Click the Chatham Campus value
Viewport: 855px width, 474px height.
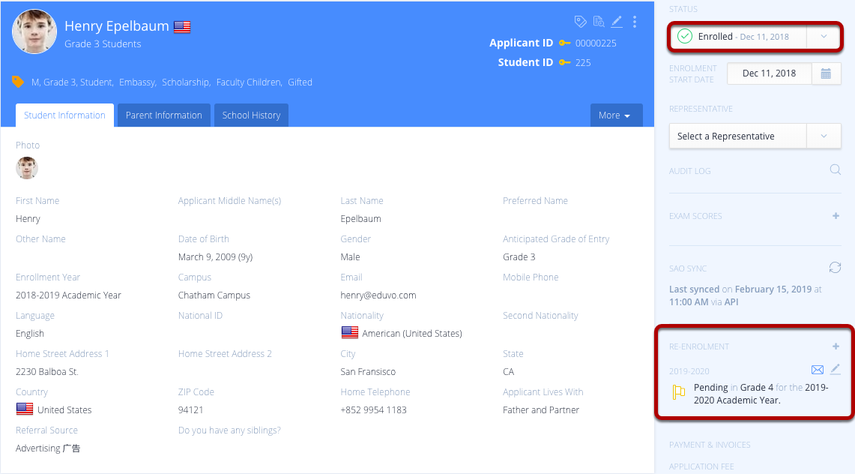(214, 295)
